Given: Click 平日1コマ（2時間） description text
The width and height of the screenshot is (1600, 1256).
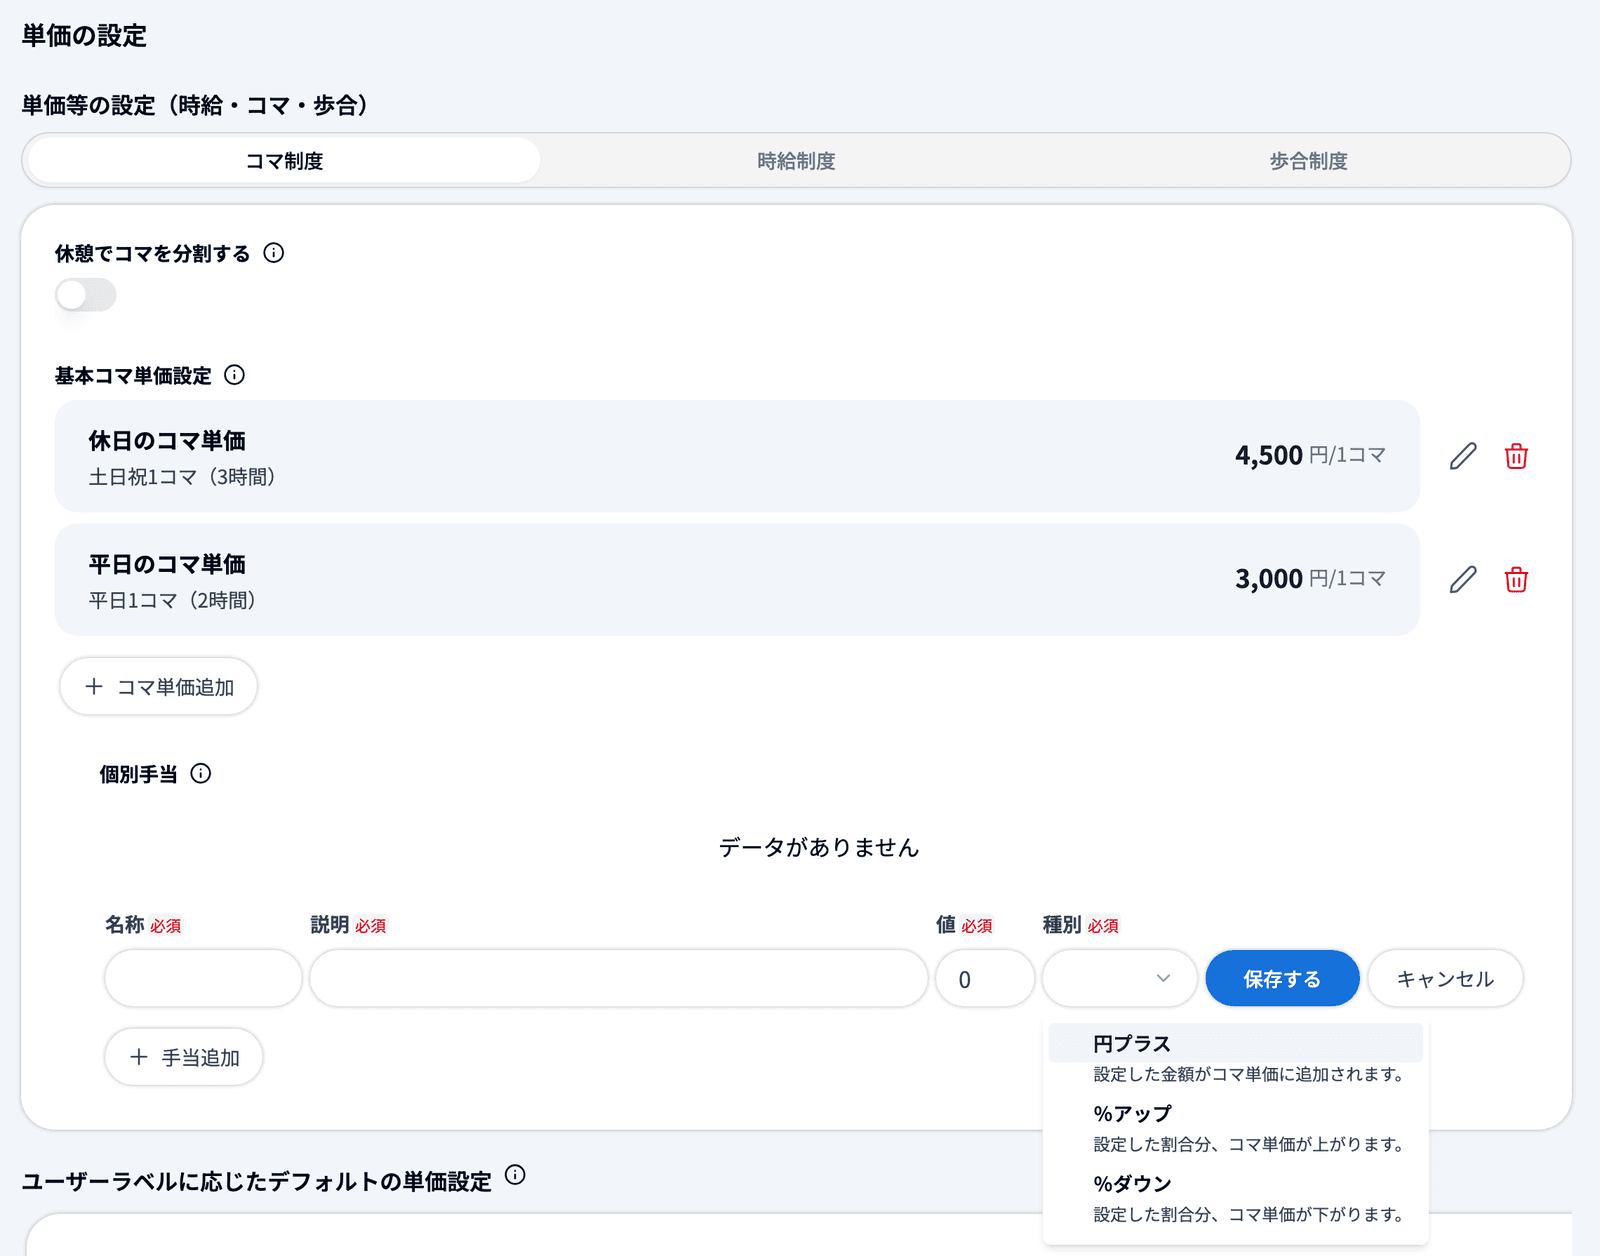Looking at the screenshot, I should (x=172, y=600).
